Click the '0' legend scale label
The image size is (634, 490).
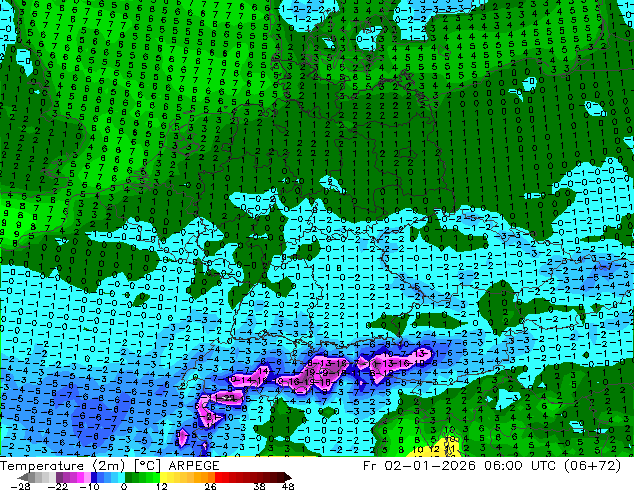coord(124,486)
